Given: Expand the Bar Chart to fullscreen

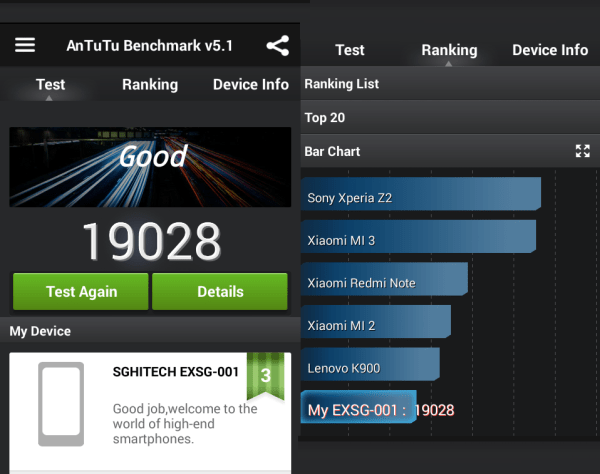Looking at the screenshot, I should pyautogui.click(x=582, y=151).
